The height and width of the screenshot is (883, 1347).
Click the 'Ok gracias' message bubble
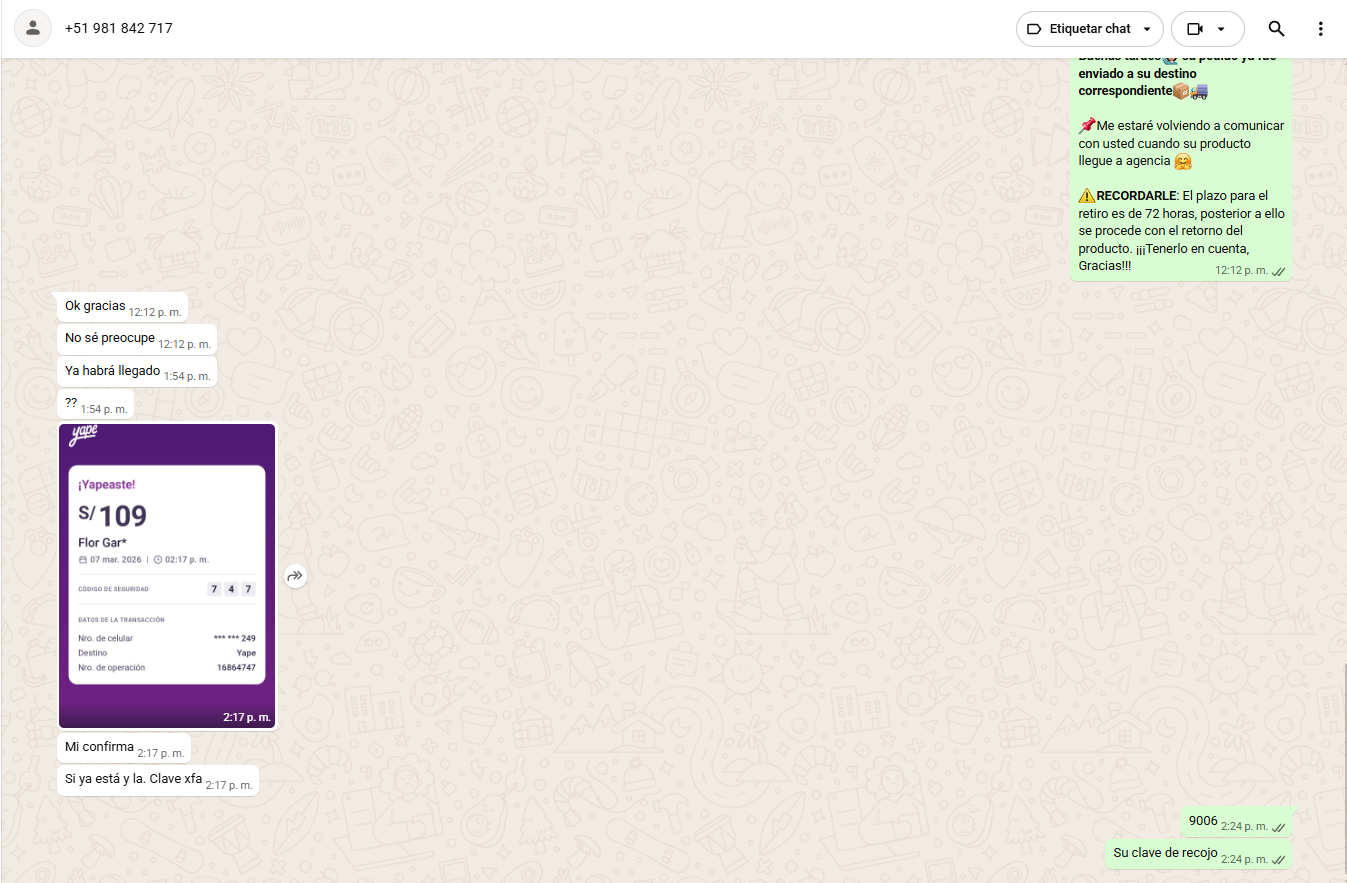(x=96, y=306)
